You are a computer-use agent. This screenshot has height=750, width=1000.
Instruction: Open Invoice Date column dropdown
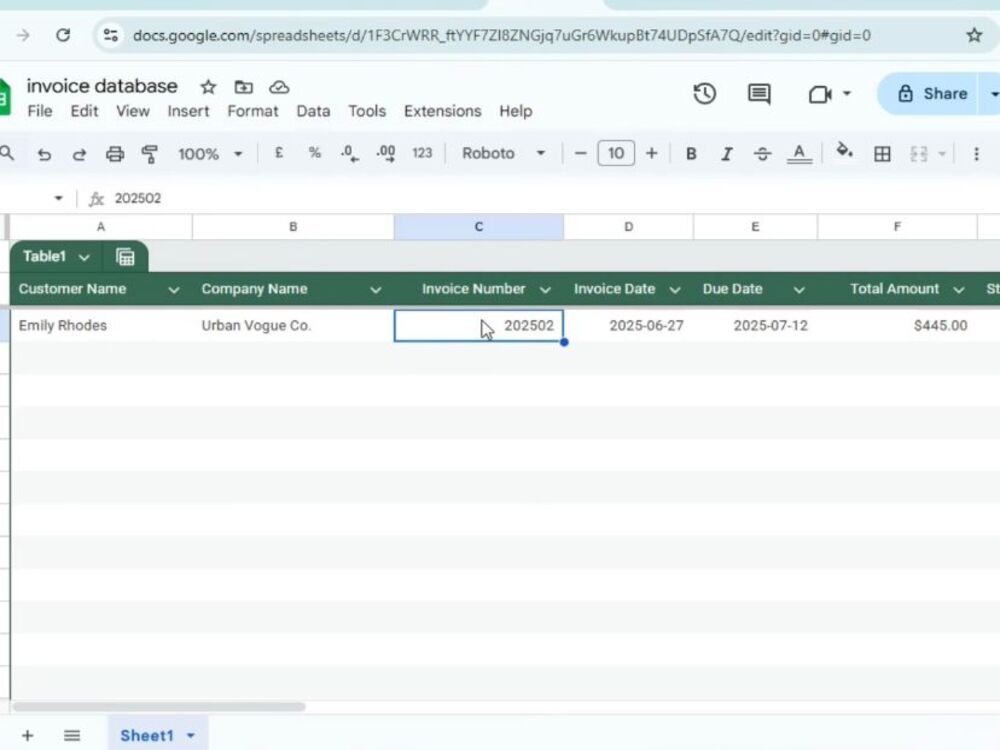click(x=675, y=290)
